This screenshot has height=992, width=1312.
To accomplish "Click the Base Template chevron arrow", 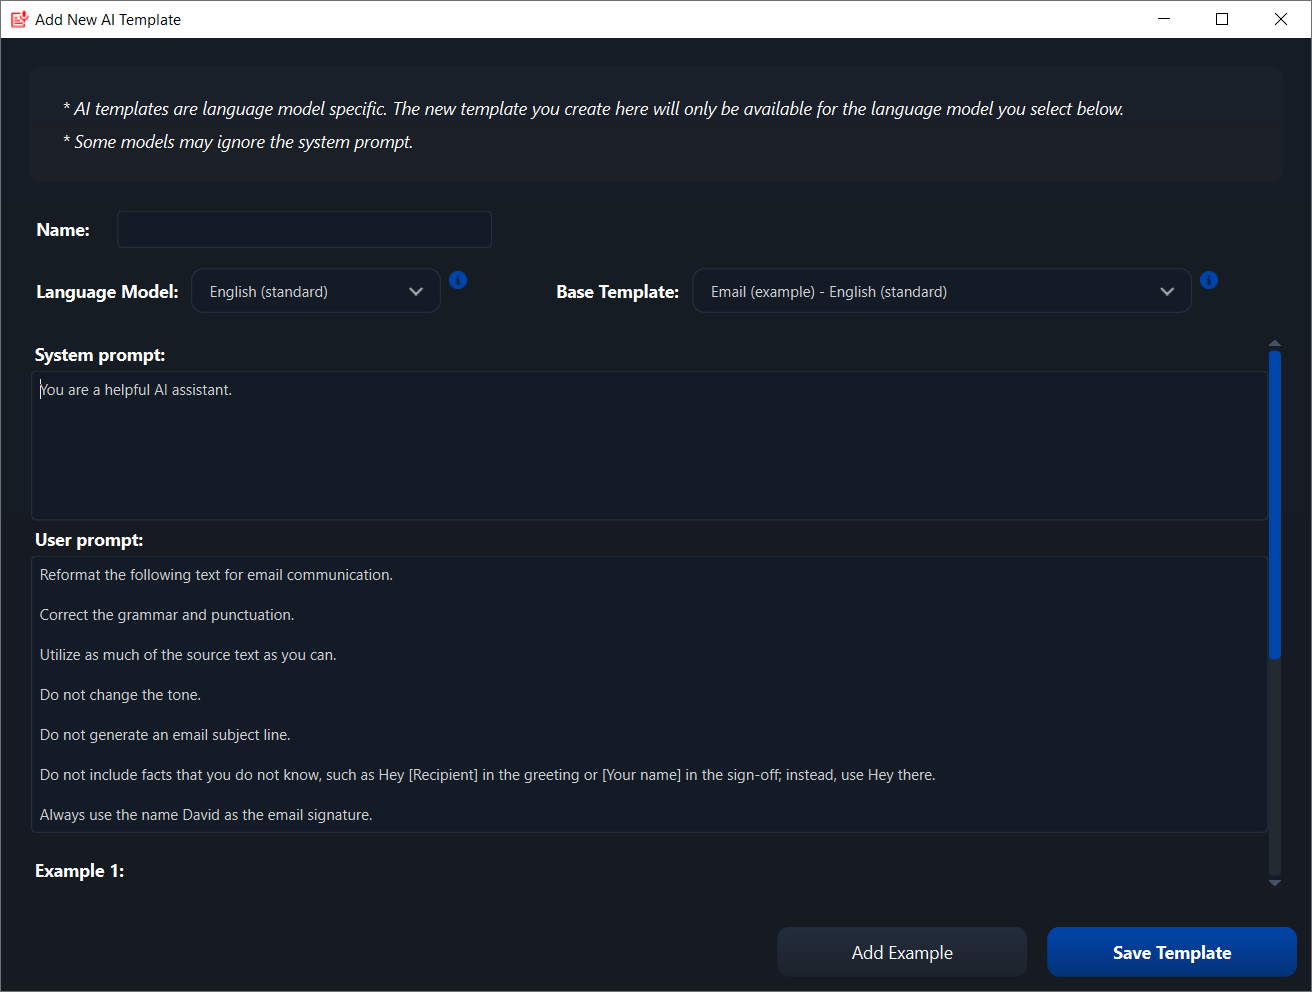I will (x=1167, y=291).
